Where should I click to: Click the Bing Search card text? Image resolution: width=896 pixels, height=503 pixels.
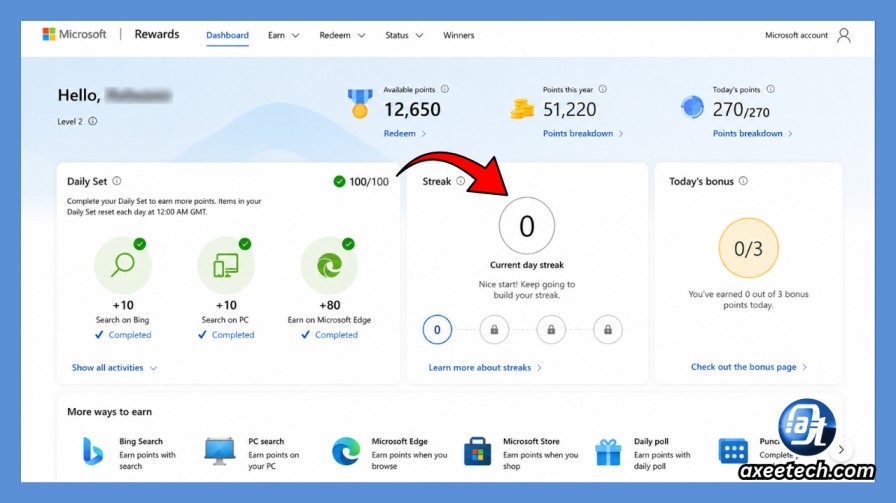click(x=147, y=454)
